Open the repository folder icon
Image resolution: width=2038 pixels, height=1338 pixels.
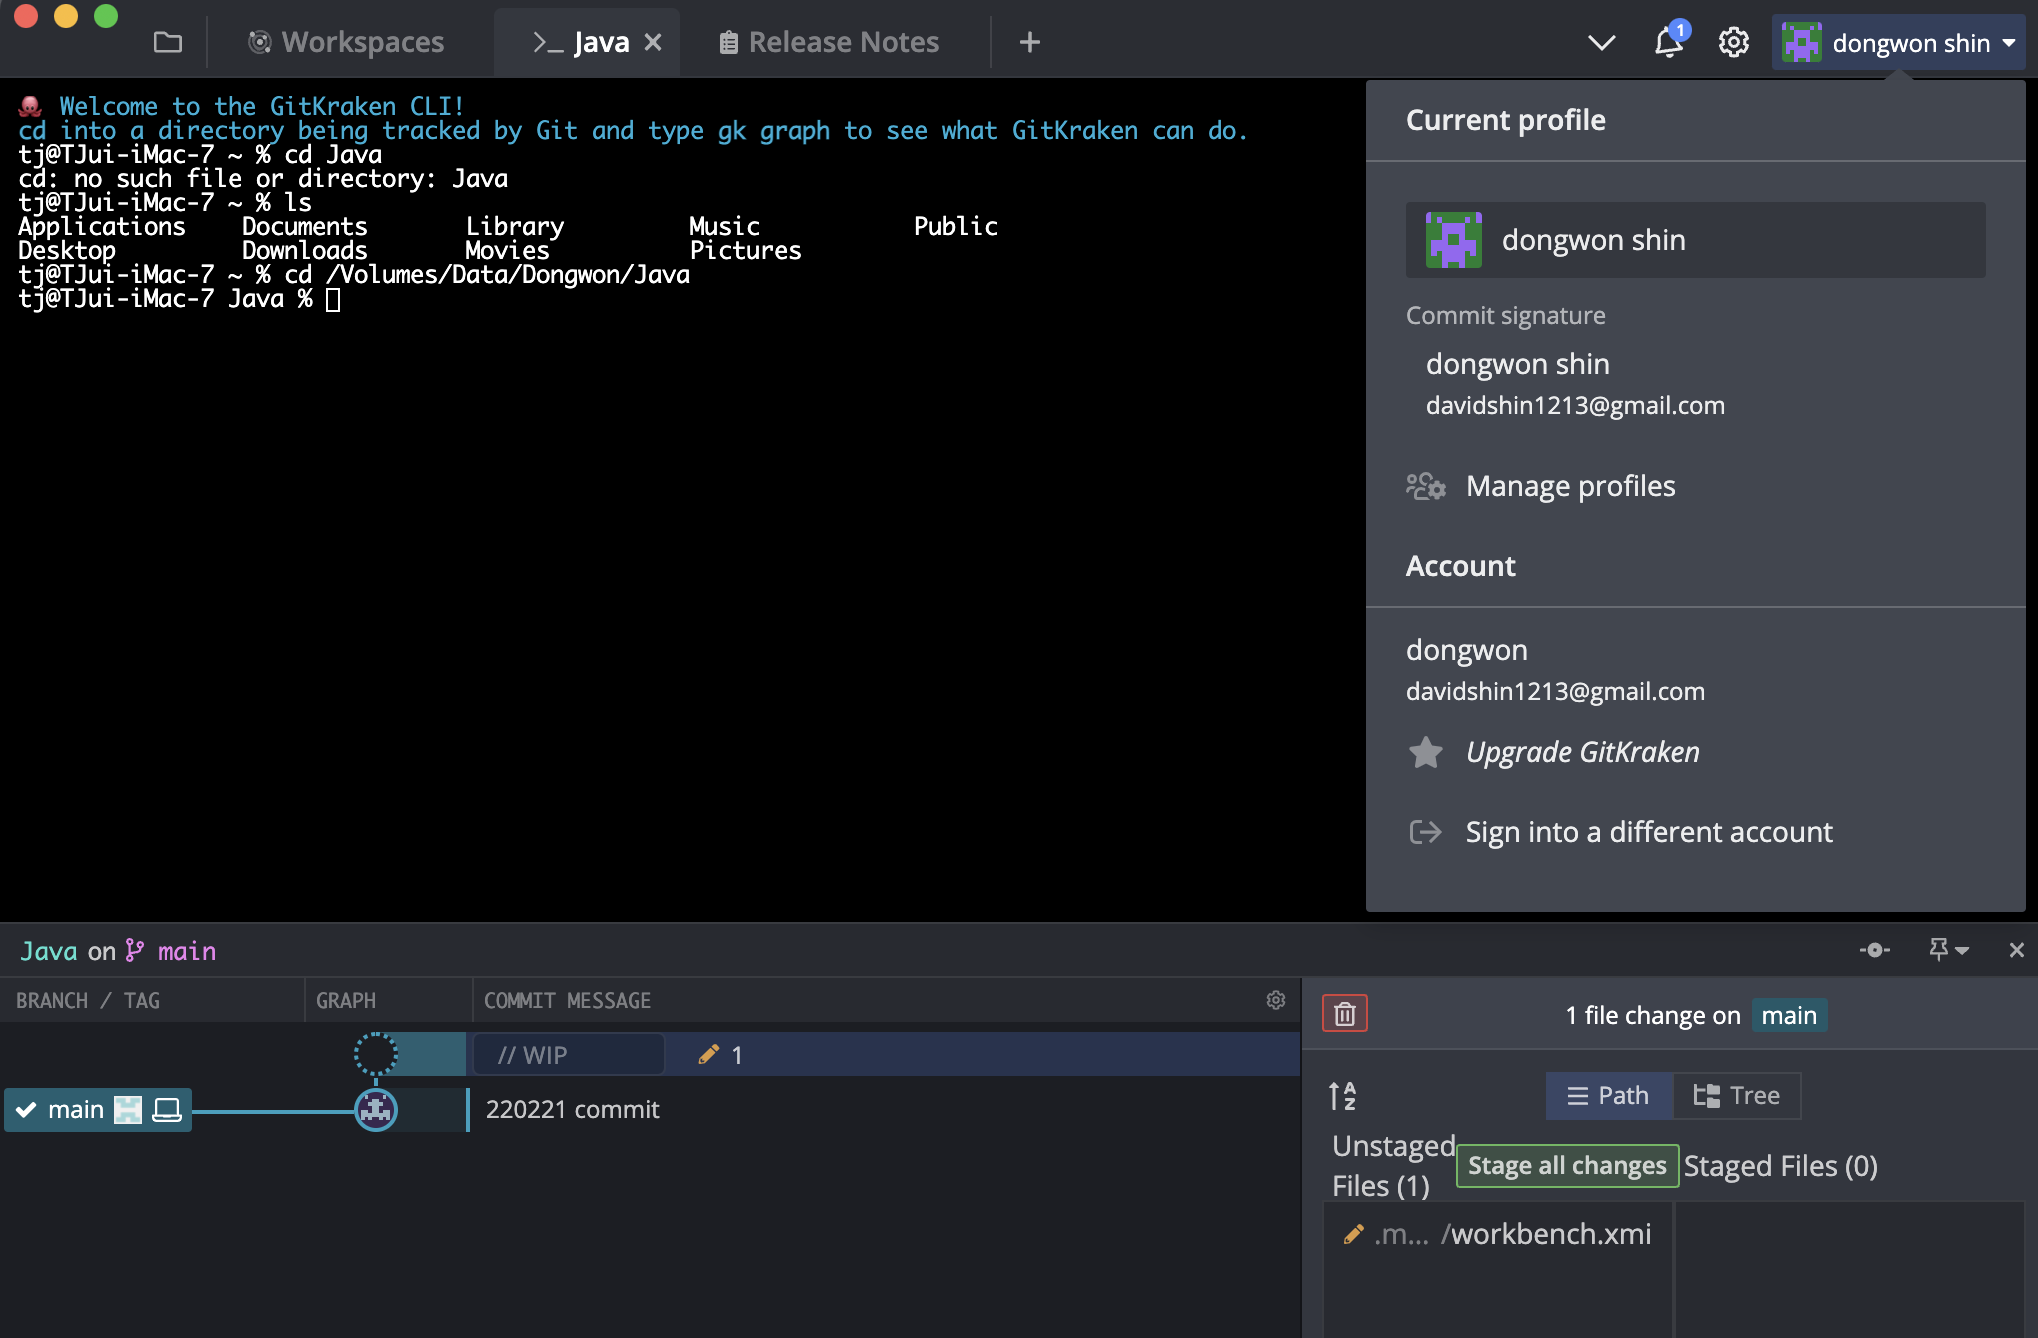pos(168,42)
